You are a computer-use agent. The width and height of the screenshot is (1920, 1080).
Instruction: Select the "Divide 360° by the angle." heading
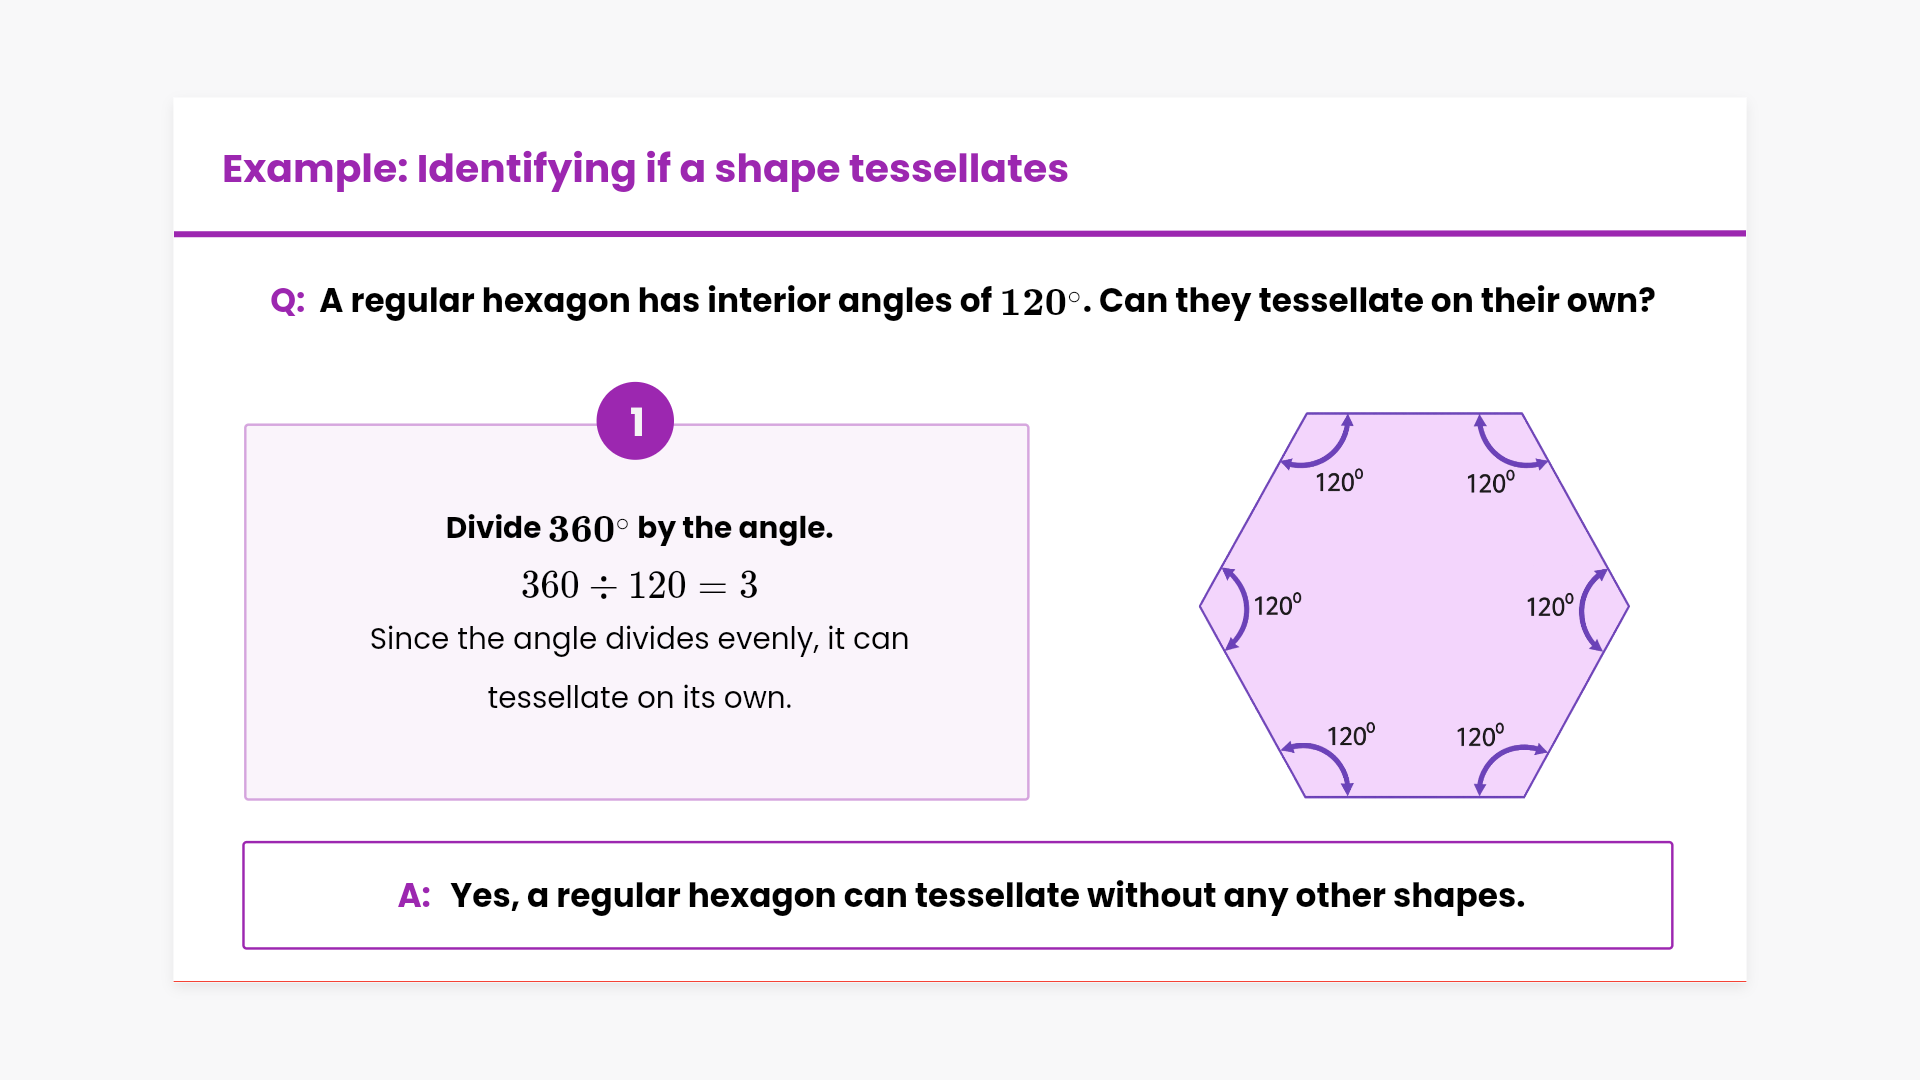coord(639,528)
